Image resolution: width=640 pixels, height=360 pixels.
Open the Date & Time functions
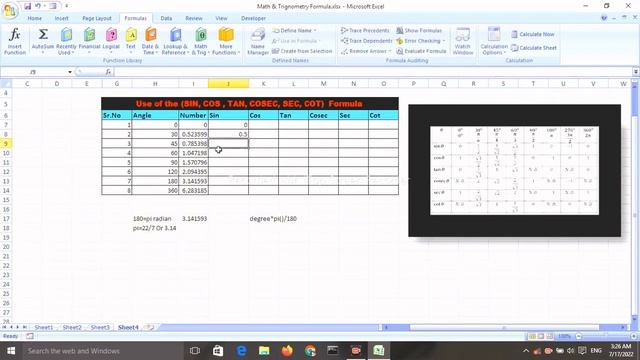[x=150, y=41]
